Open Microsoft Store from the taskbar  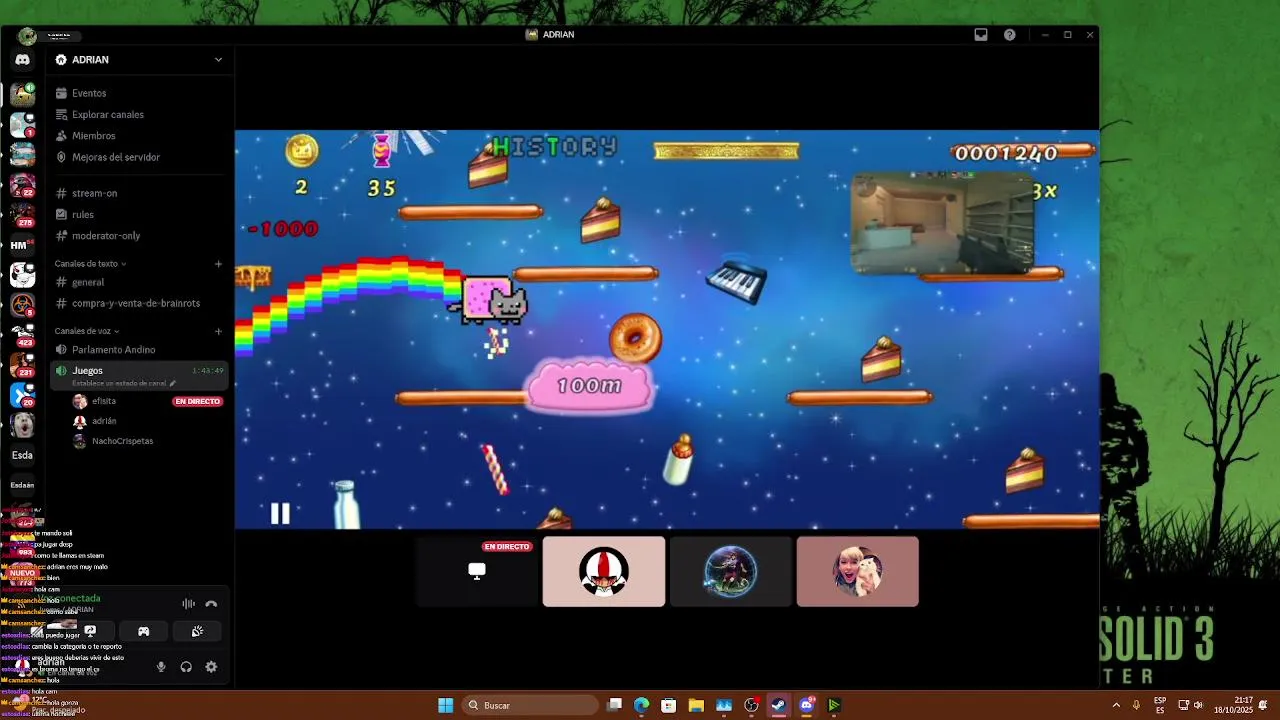pos(669,705)
